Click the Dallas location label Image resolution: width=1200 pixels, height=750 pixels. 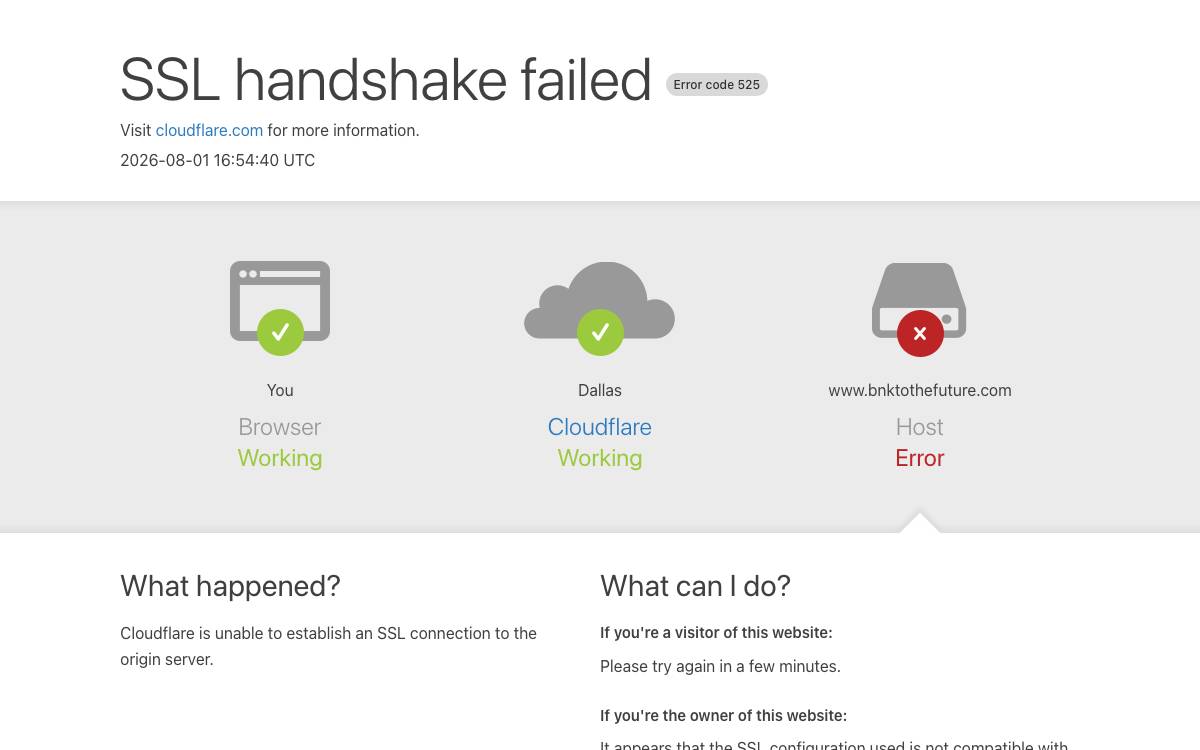pyautogui.click(x=600, y=390)
